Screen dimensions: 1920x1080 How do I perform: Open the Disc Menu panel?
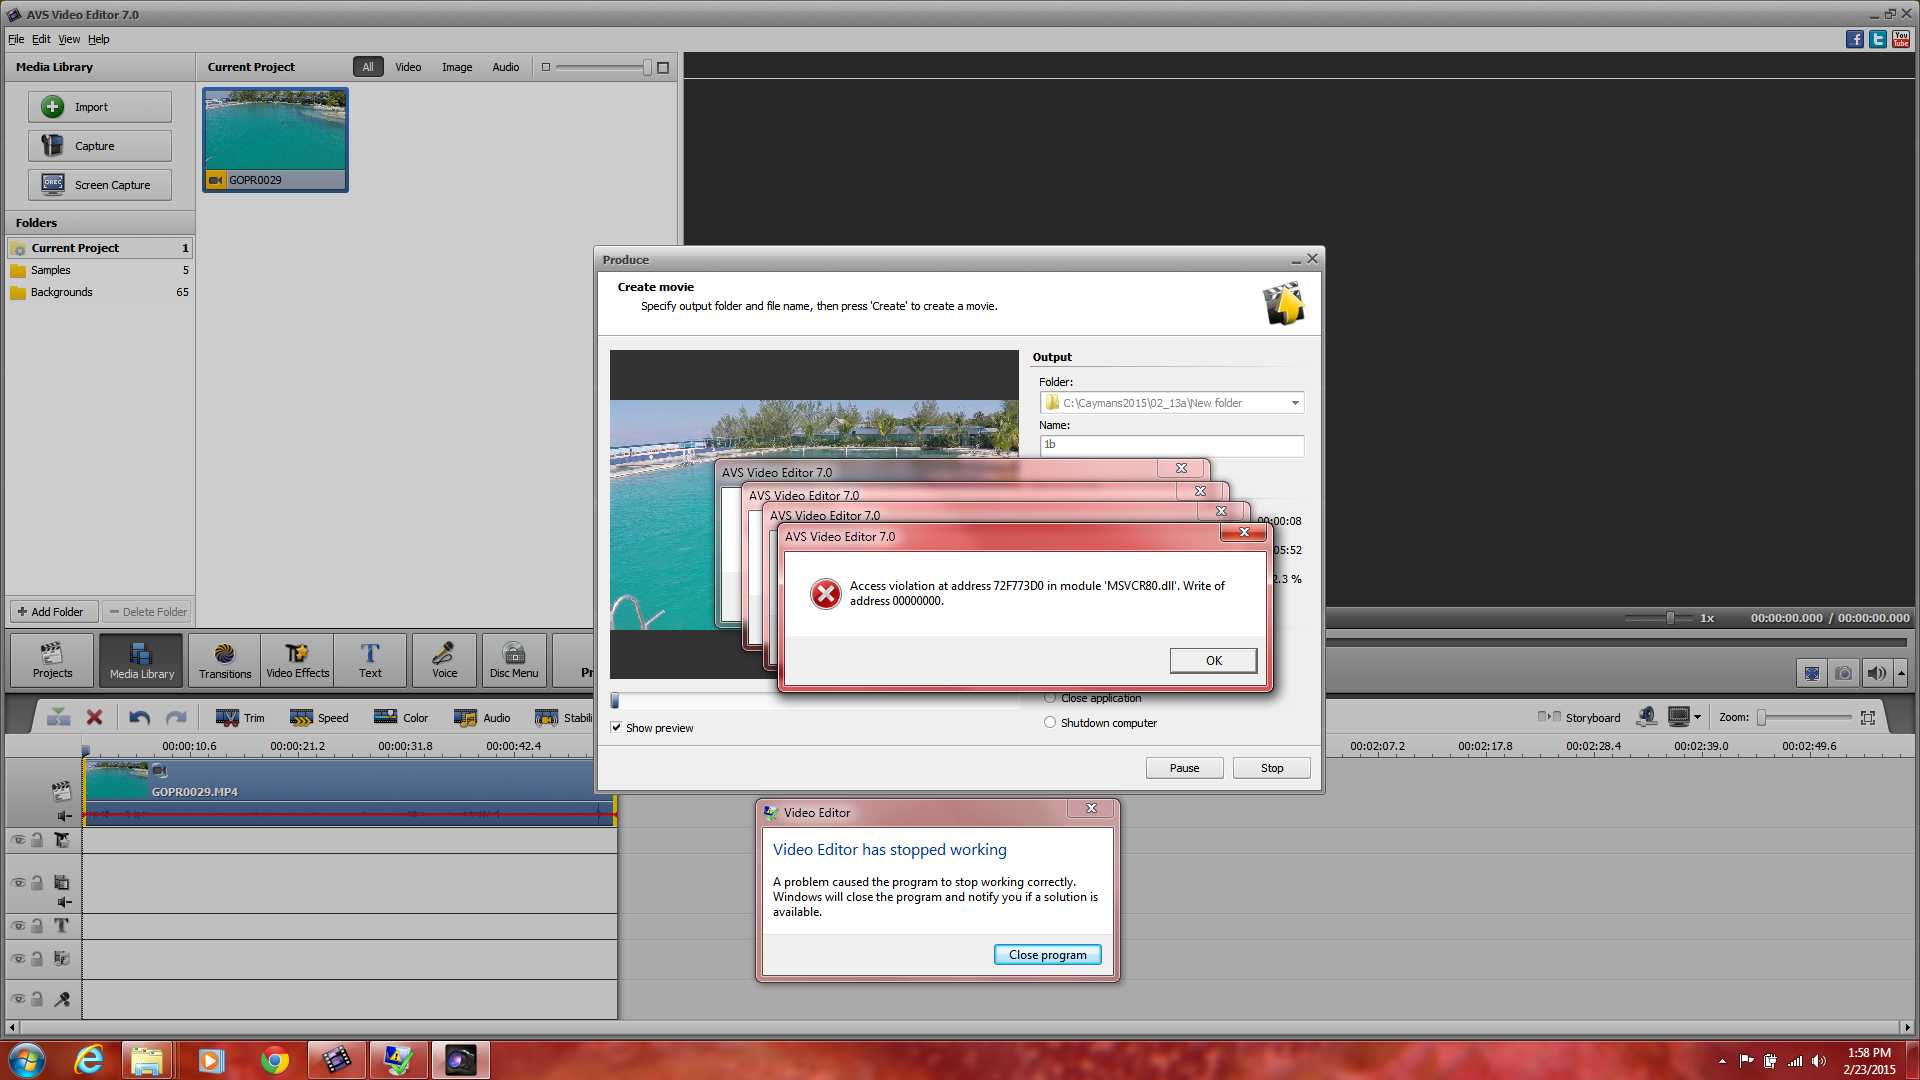[x=514, y=660]
